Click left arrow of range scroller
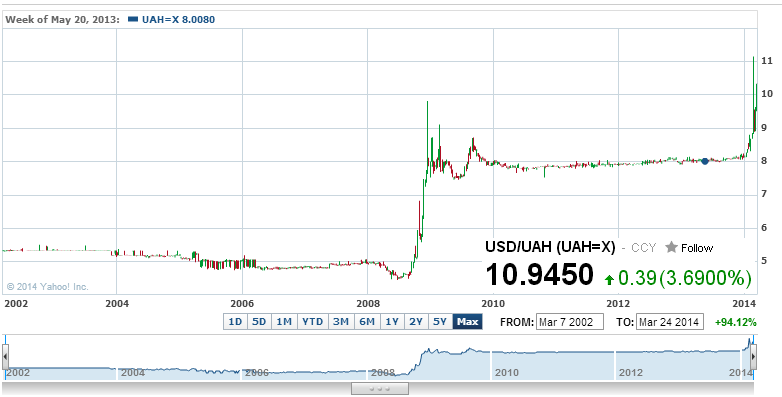The image size is (782, 397). coord(5,357)
